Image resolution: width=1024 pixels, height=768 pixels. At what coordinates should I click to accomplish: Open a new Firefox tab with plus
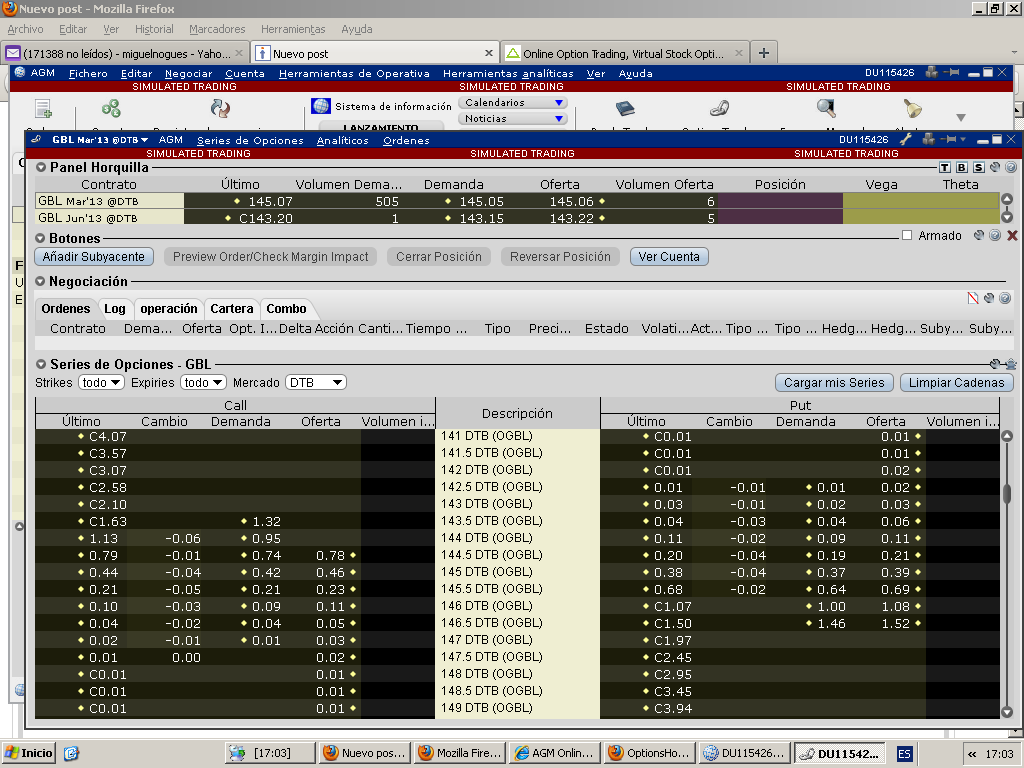point(763,53)
